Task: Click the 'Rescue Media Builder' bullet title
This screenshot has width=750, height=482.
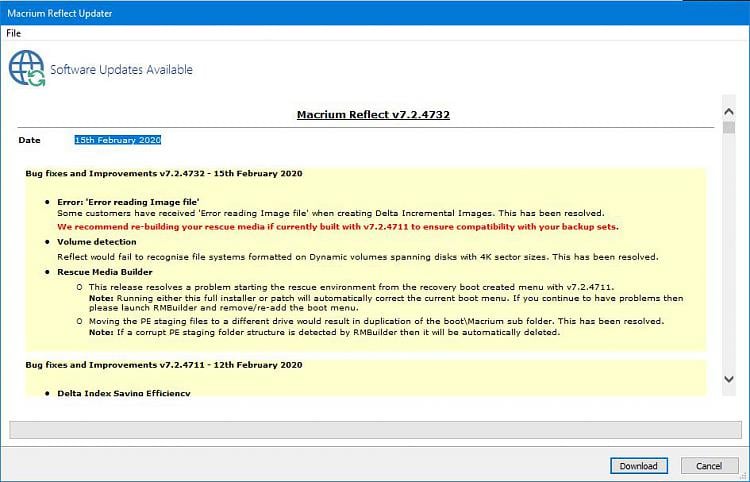Action: 105,272
